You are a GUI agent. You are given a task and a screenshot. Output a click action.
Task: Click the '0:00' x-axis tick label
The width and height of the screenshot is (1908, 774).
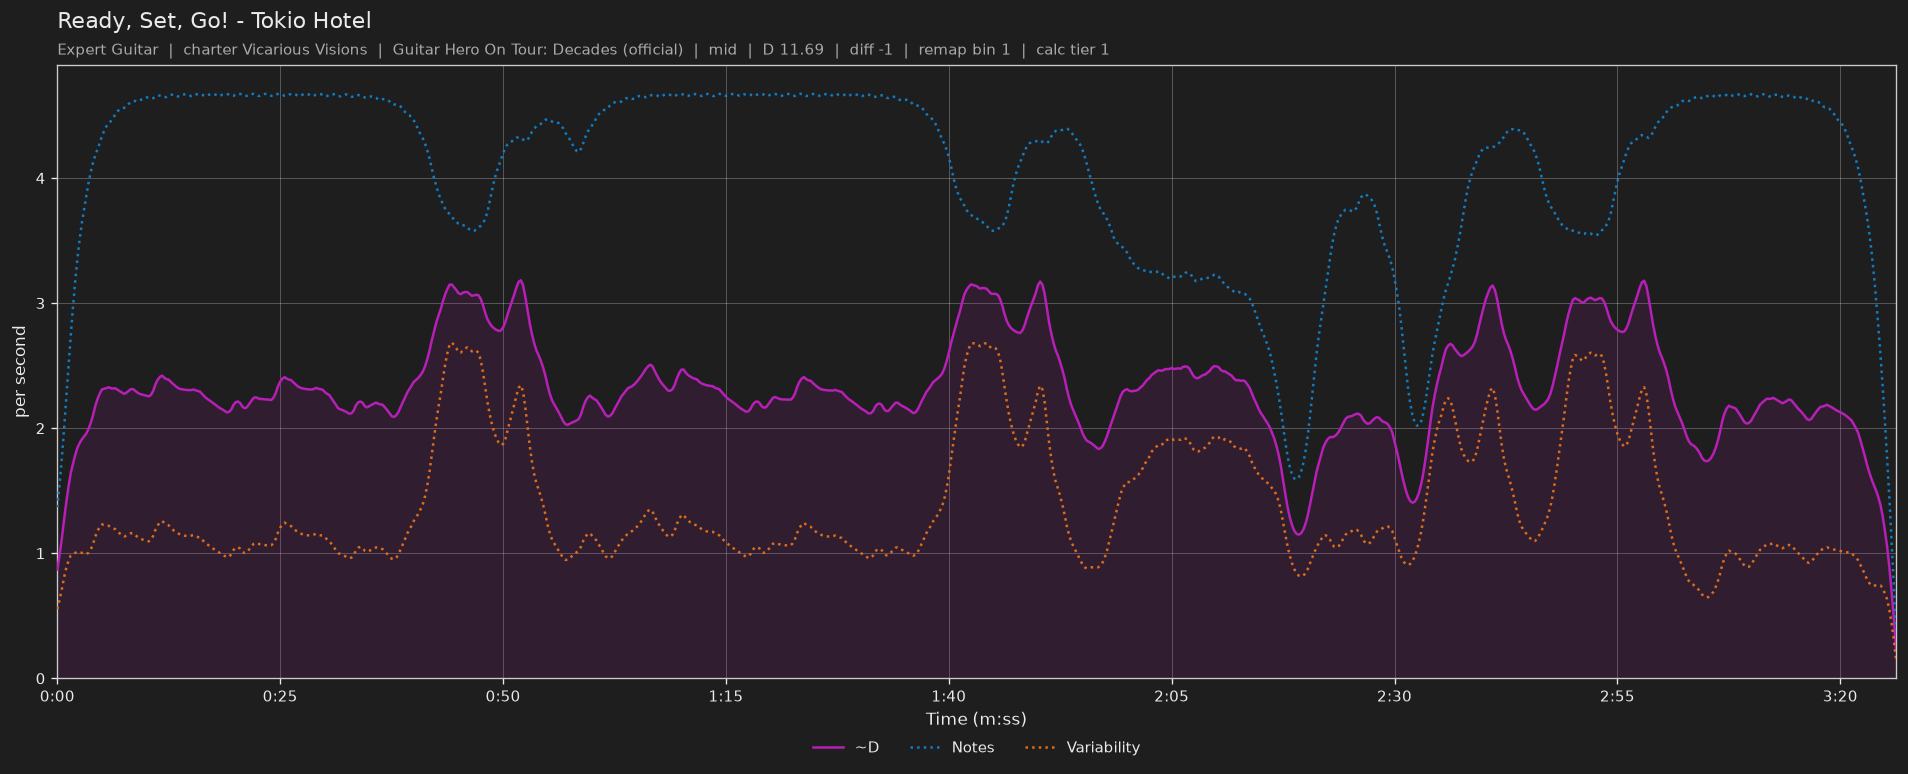point(57,696)
